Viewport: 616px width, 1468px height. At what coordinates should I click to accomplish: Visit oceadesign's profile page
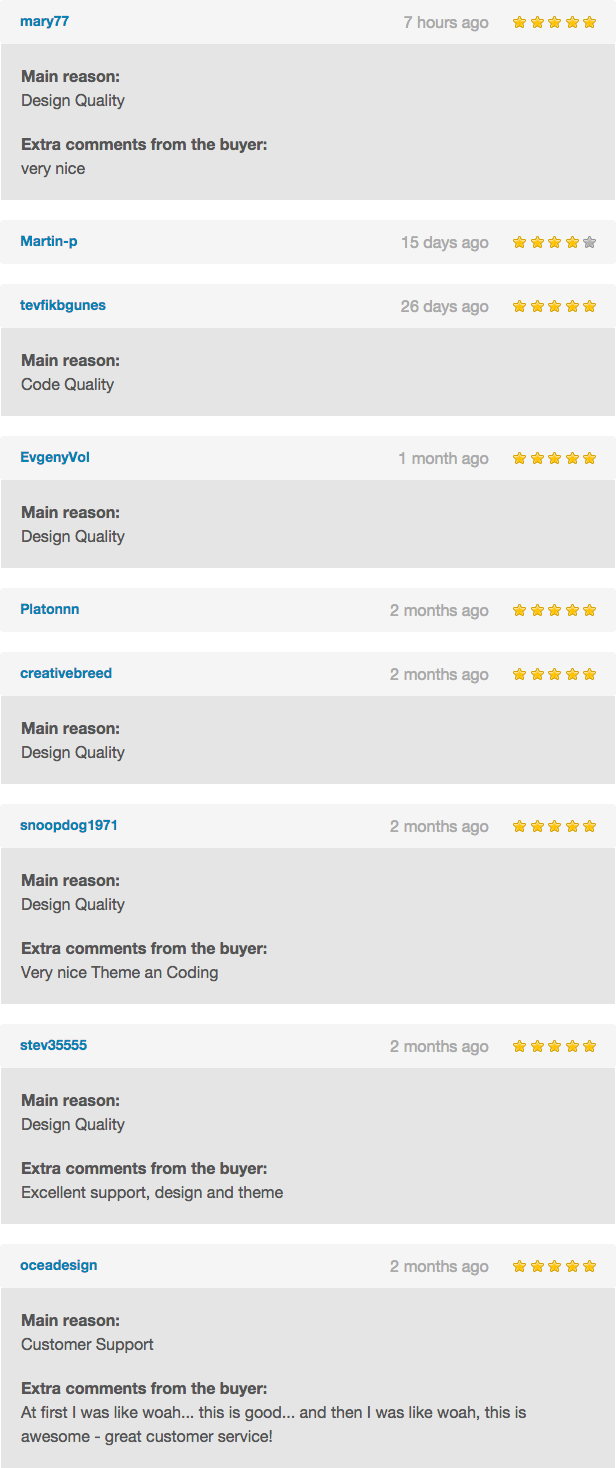pos(59,1265)
